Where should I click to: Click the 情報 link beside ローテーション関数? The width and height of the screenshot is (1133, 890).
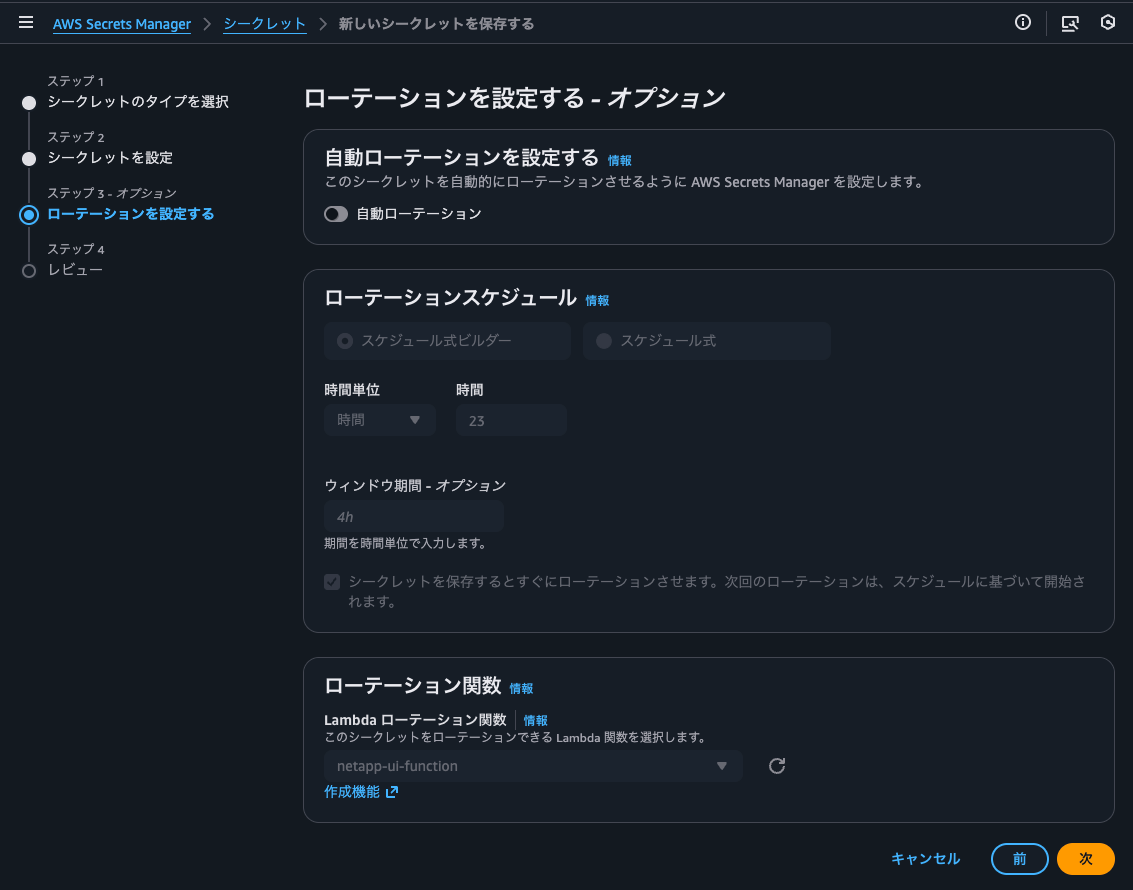521,688
